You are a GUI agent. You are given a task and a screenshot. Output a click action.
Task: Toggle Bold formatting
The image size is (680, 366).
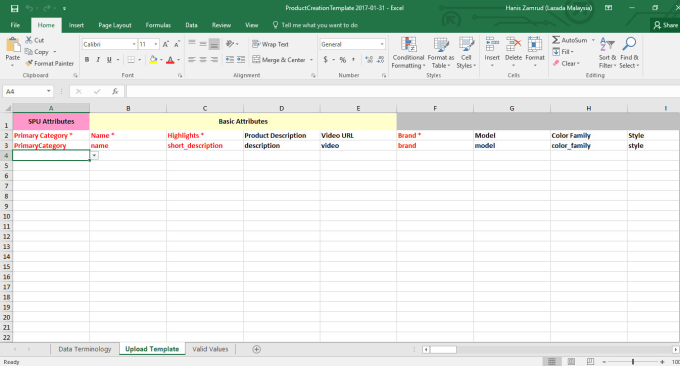[87, 60]
